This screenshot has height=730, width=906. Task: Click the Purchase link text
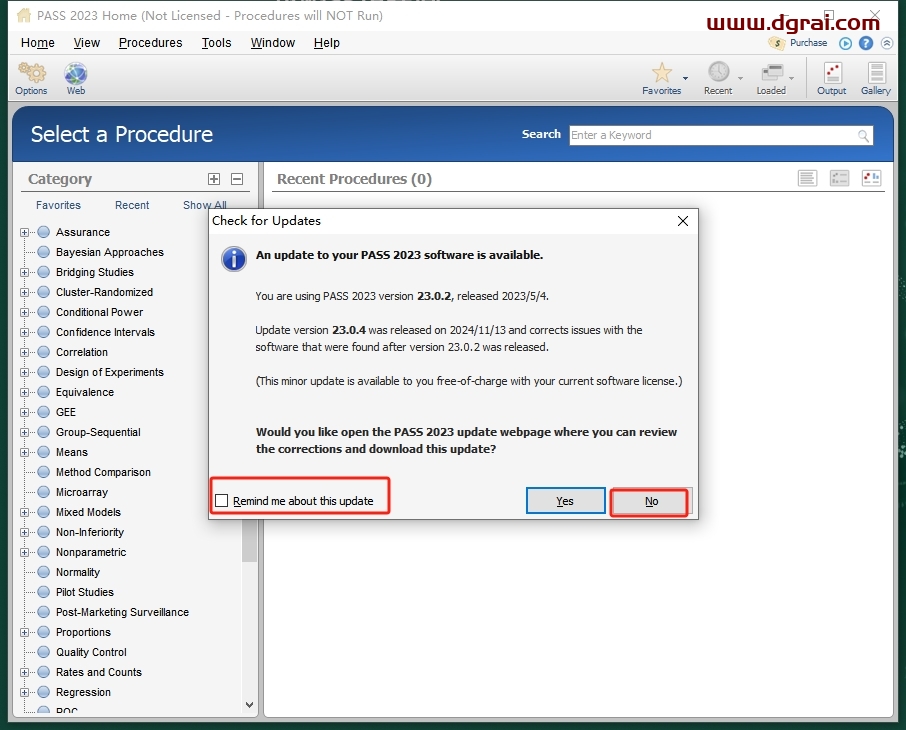click(808, 43)
